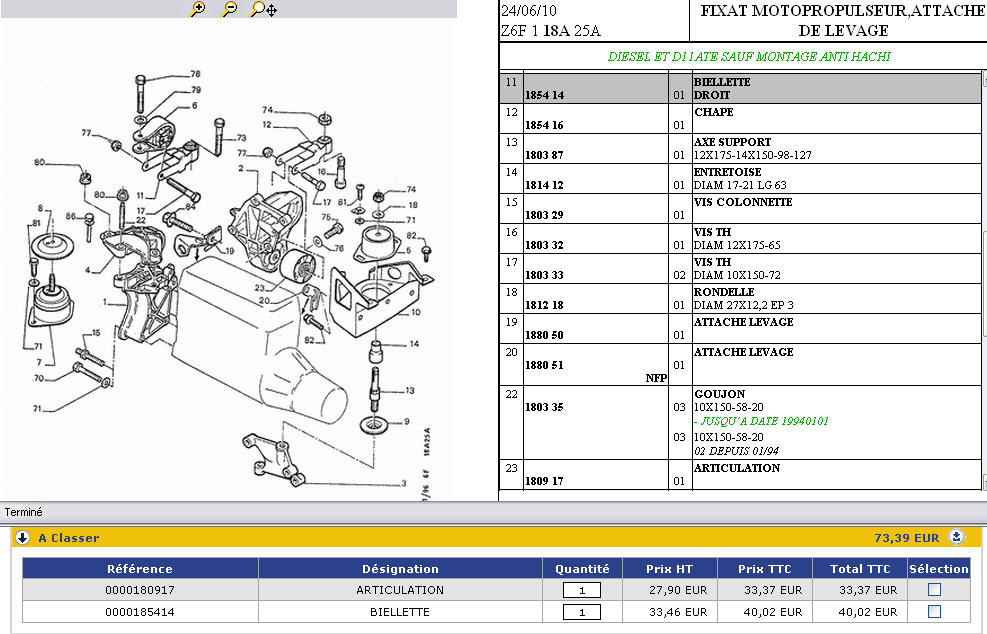987x634 pixels.
Task: Collapse the A Classer section arrow
Action: click(x=22, y=537)
